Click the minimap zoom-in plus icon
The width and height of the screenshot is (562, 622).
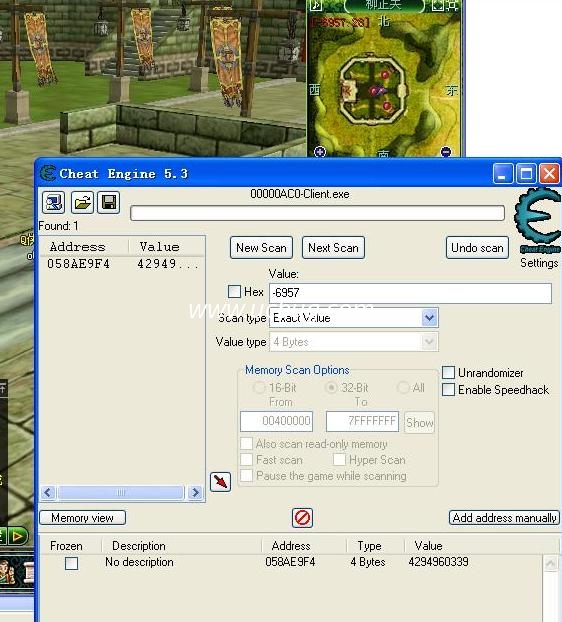point(320,152)
